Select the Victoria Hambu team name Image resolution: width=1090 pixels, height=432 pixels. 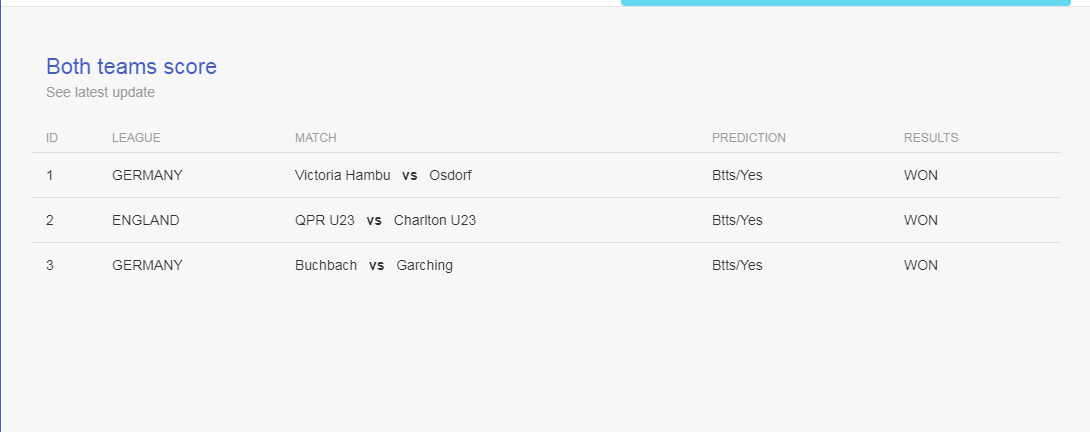pyautogui.click(x=343, y=175)
